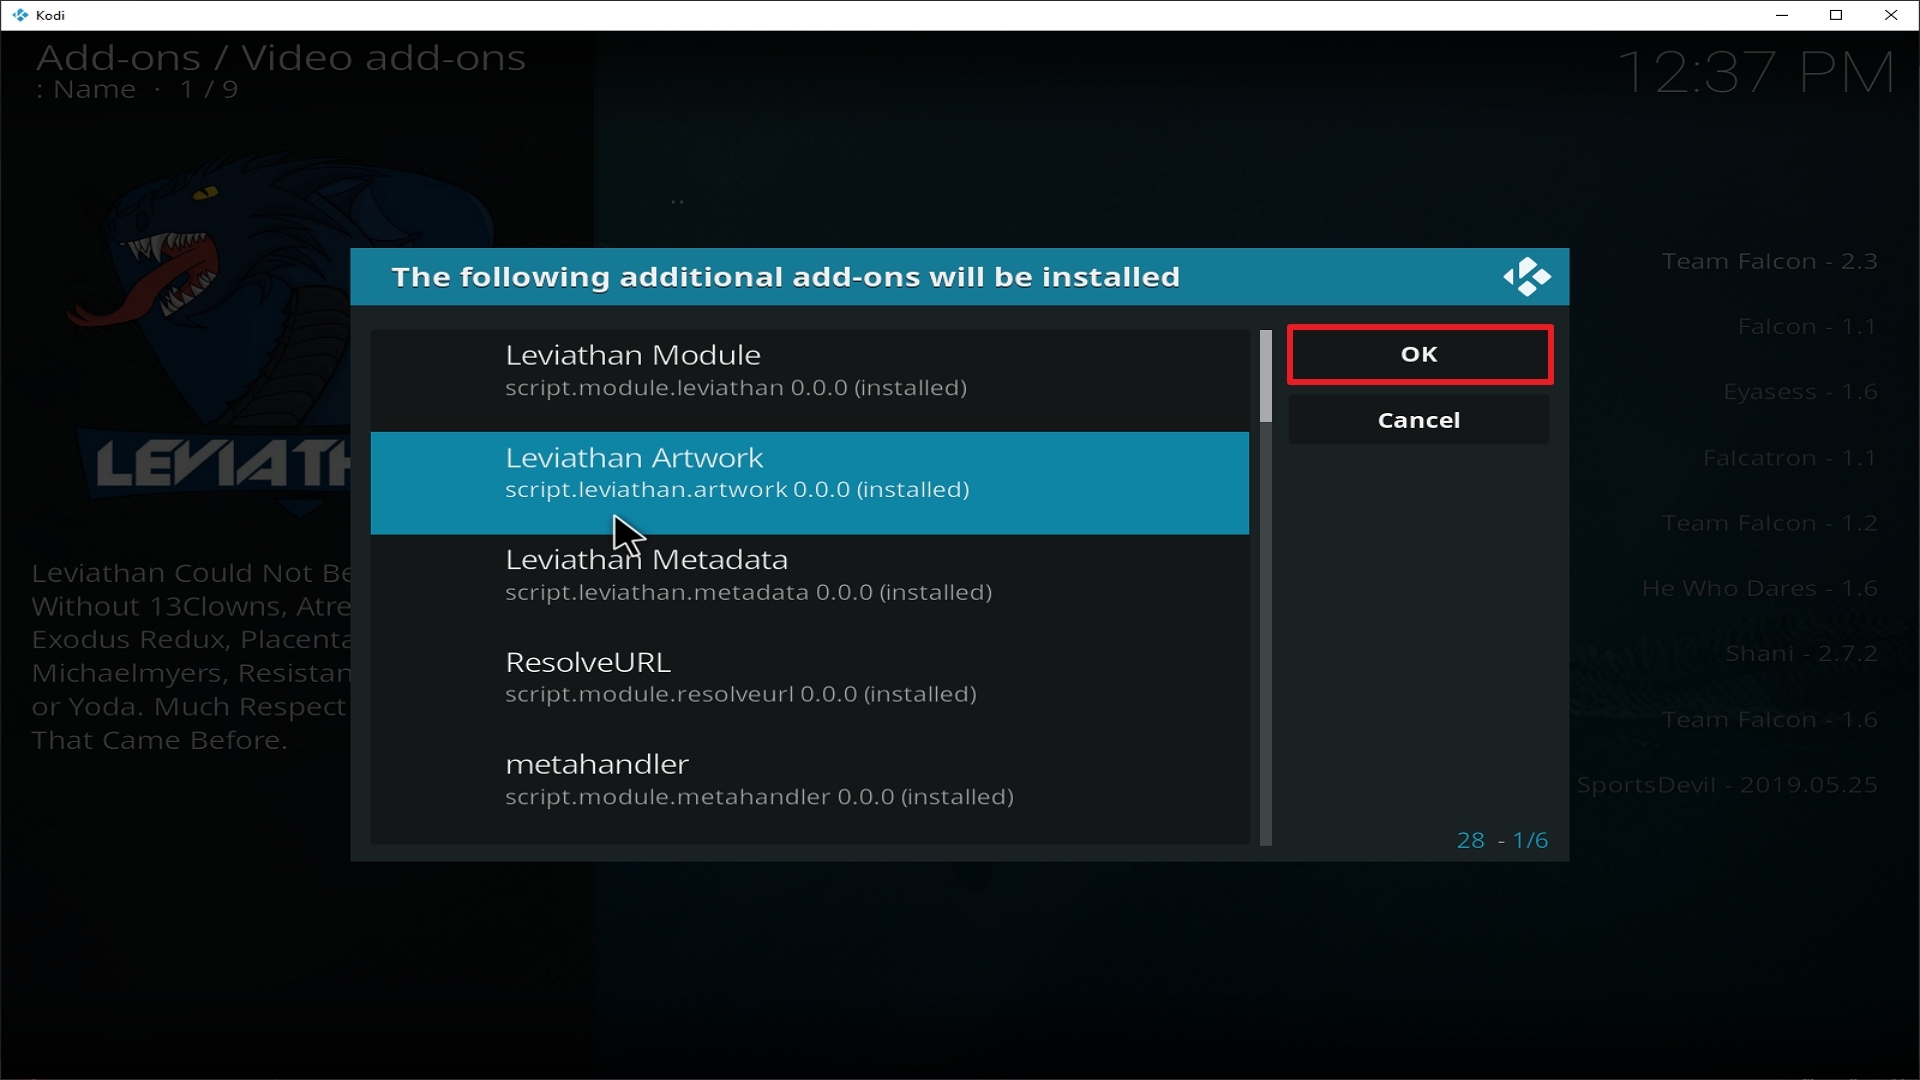This screenshot has height=1080, width=1920.
Task: Click the Kodi icon in title bar
Action: pyautogui.click(x=20, y=15)
